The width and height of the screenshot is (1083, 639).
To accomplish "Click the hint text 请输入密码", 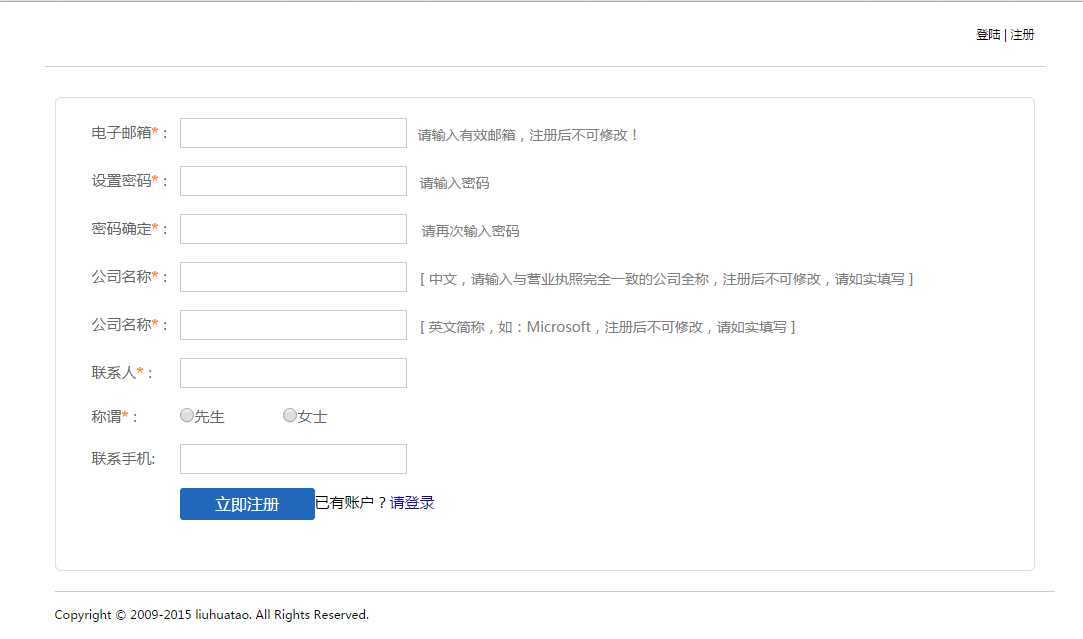I will pyautogui.click(x=454, y=183).
